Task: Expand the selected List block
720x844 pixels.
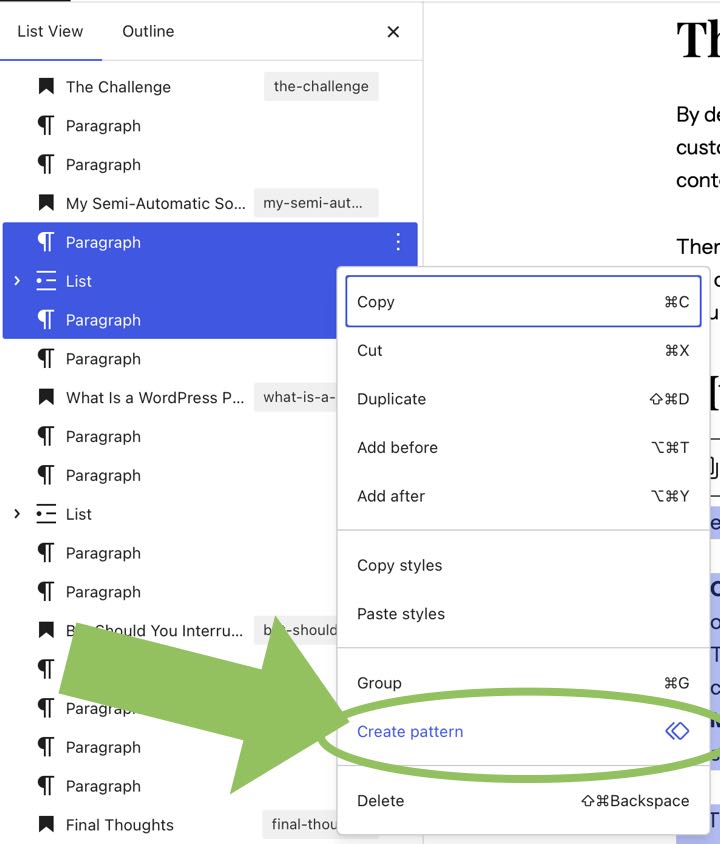Action: click(17, 281)
